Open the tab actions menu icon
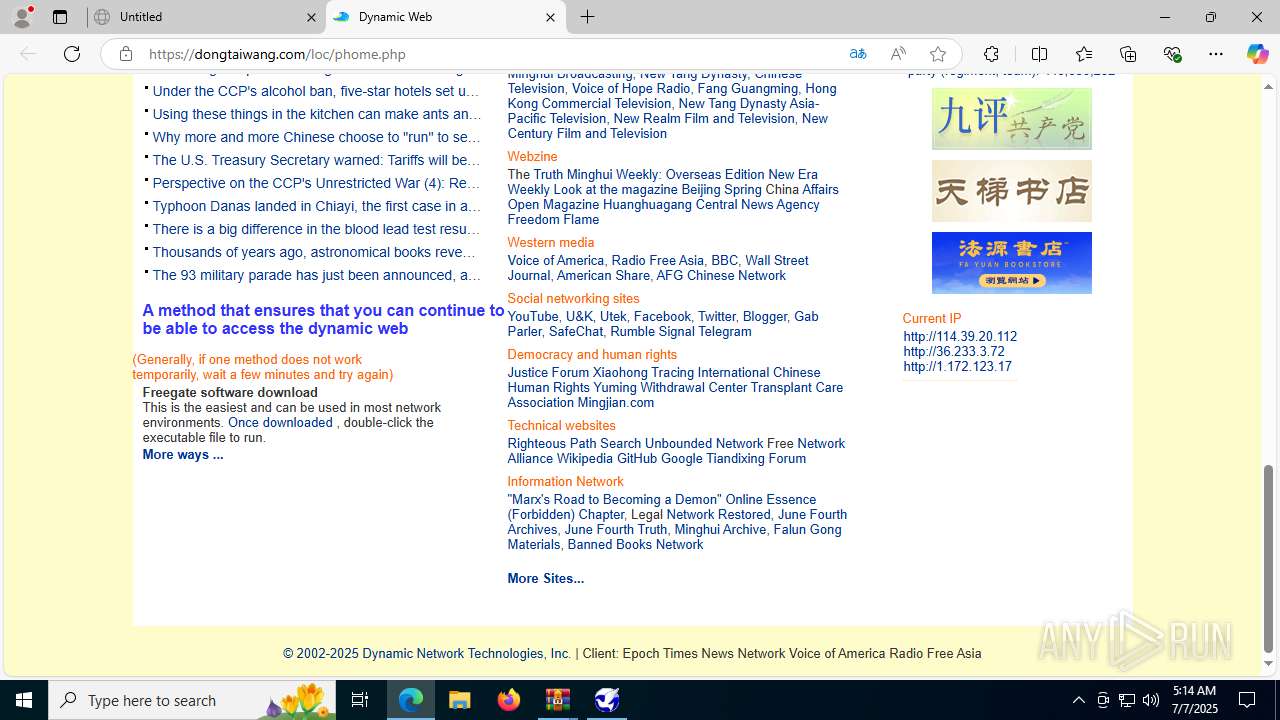The height and width of the screenshot is (720, 1280). (60, 17)
